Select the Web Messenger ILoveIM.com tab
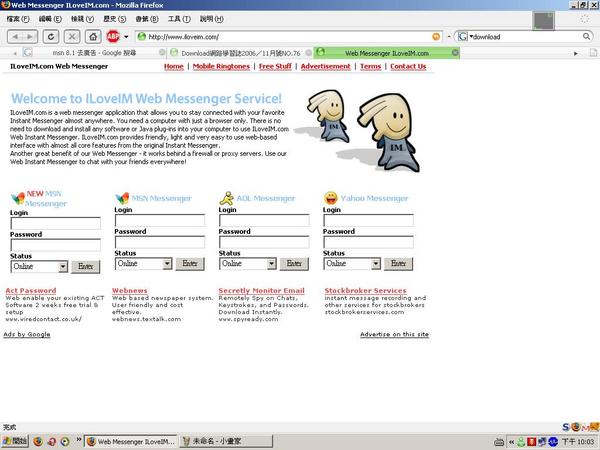 coord(386,53)
